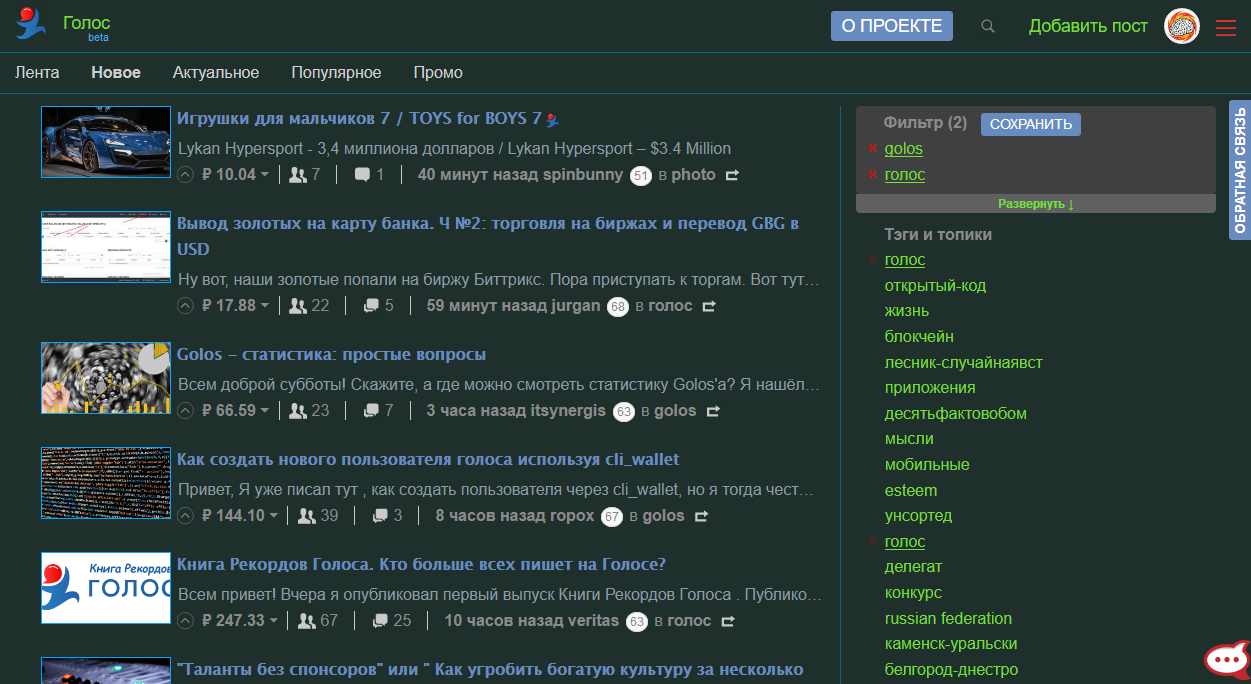
Task: Open the blue sports car thumbnail
Action: click(x=106, y=142)
